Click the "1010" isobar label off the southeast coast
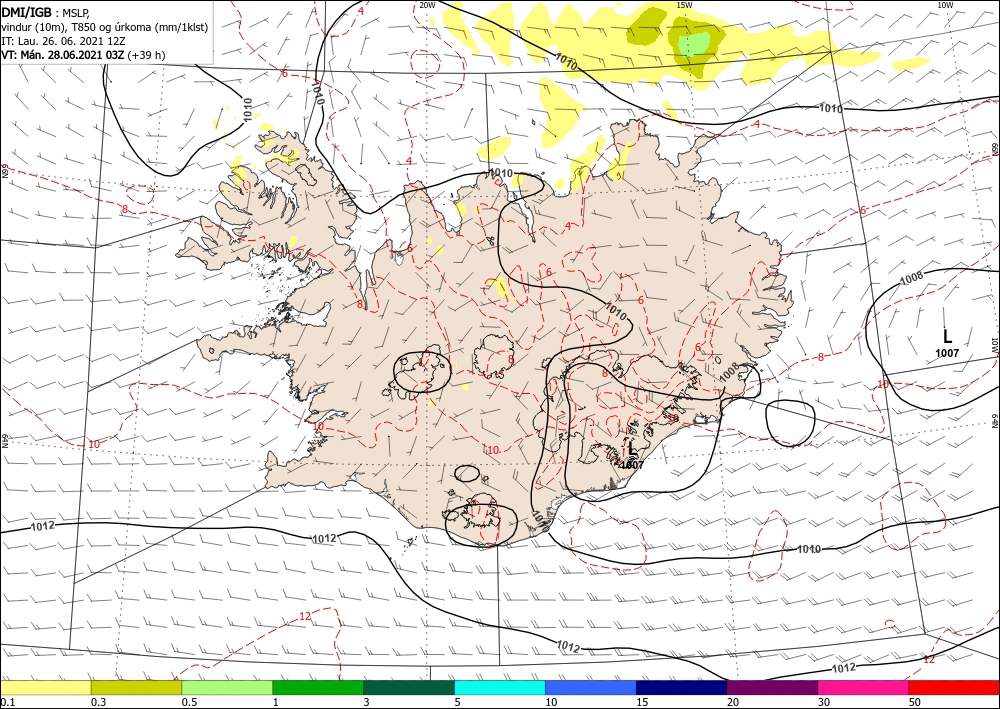This screenshot has height=709, width=1000. 809,549
